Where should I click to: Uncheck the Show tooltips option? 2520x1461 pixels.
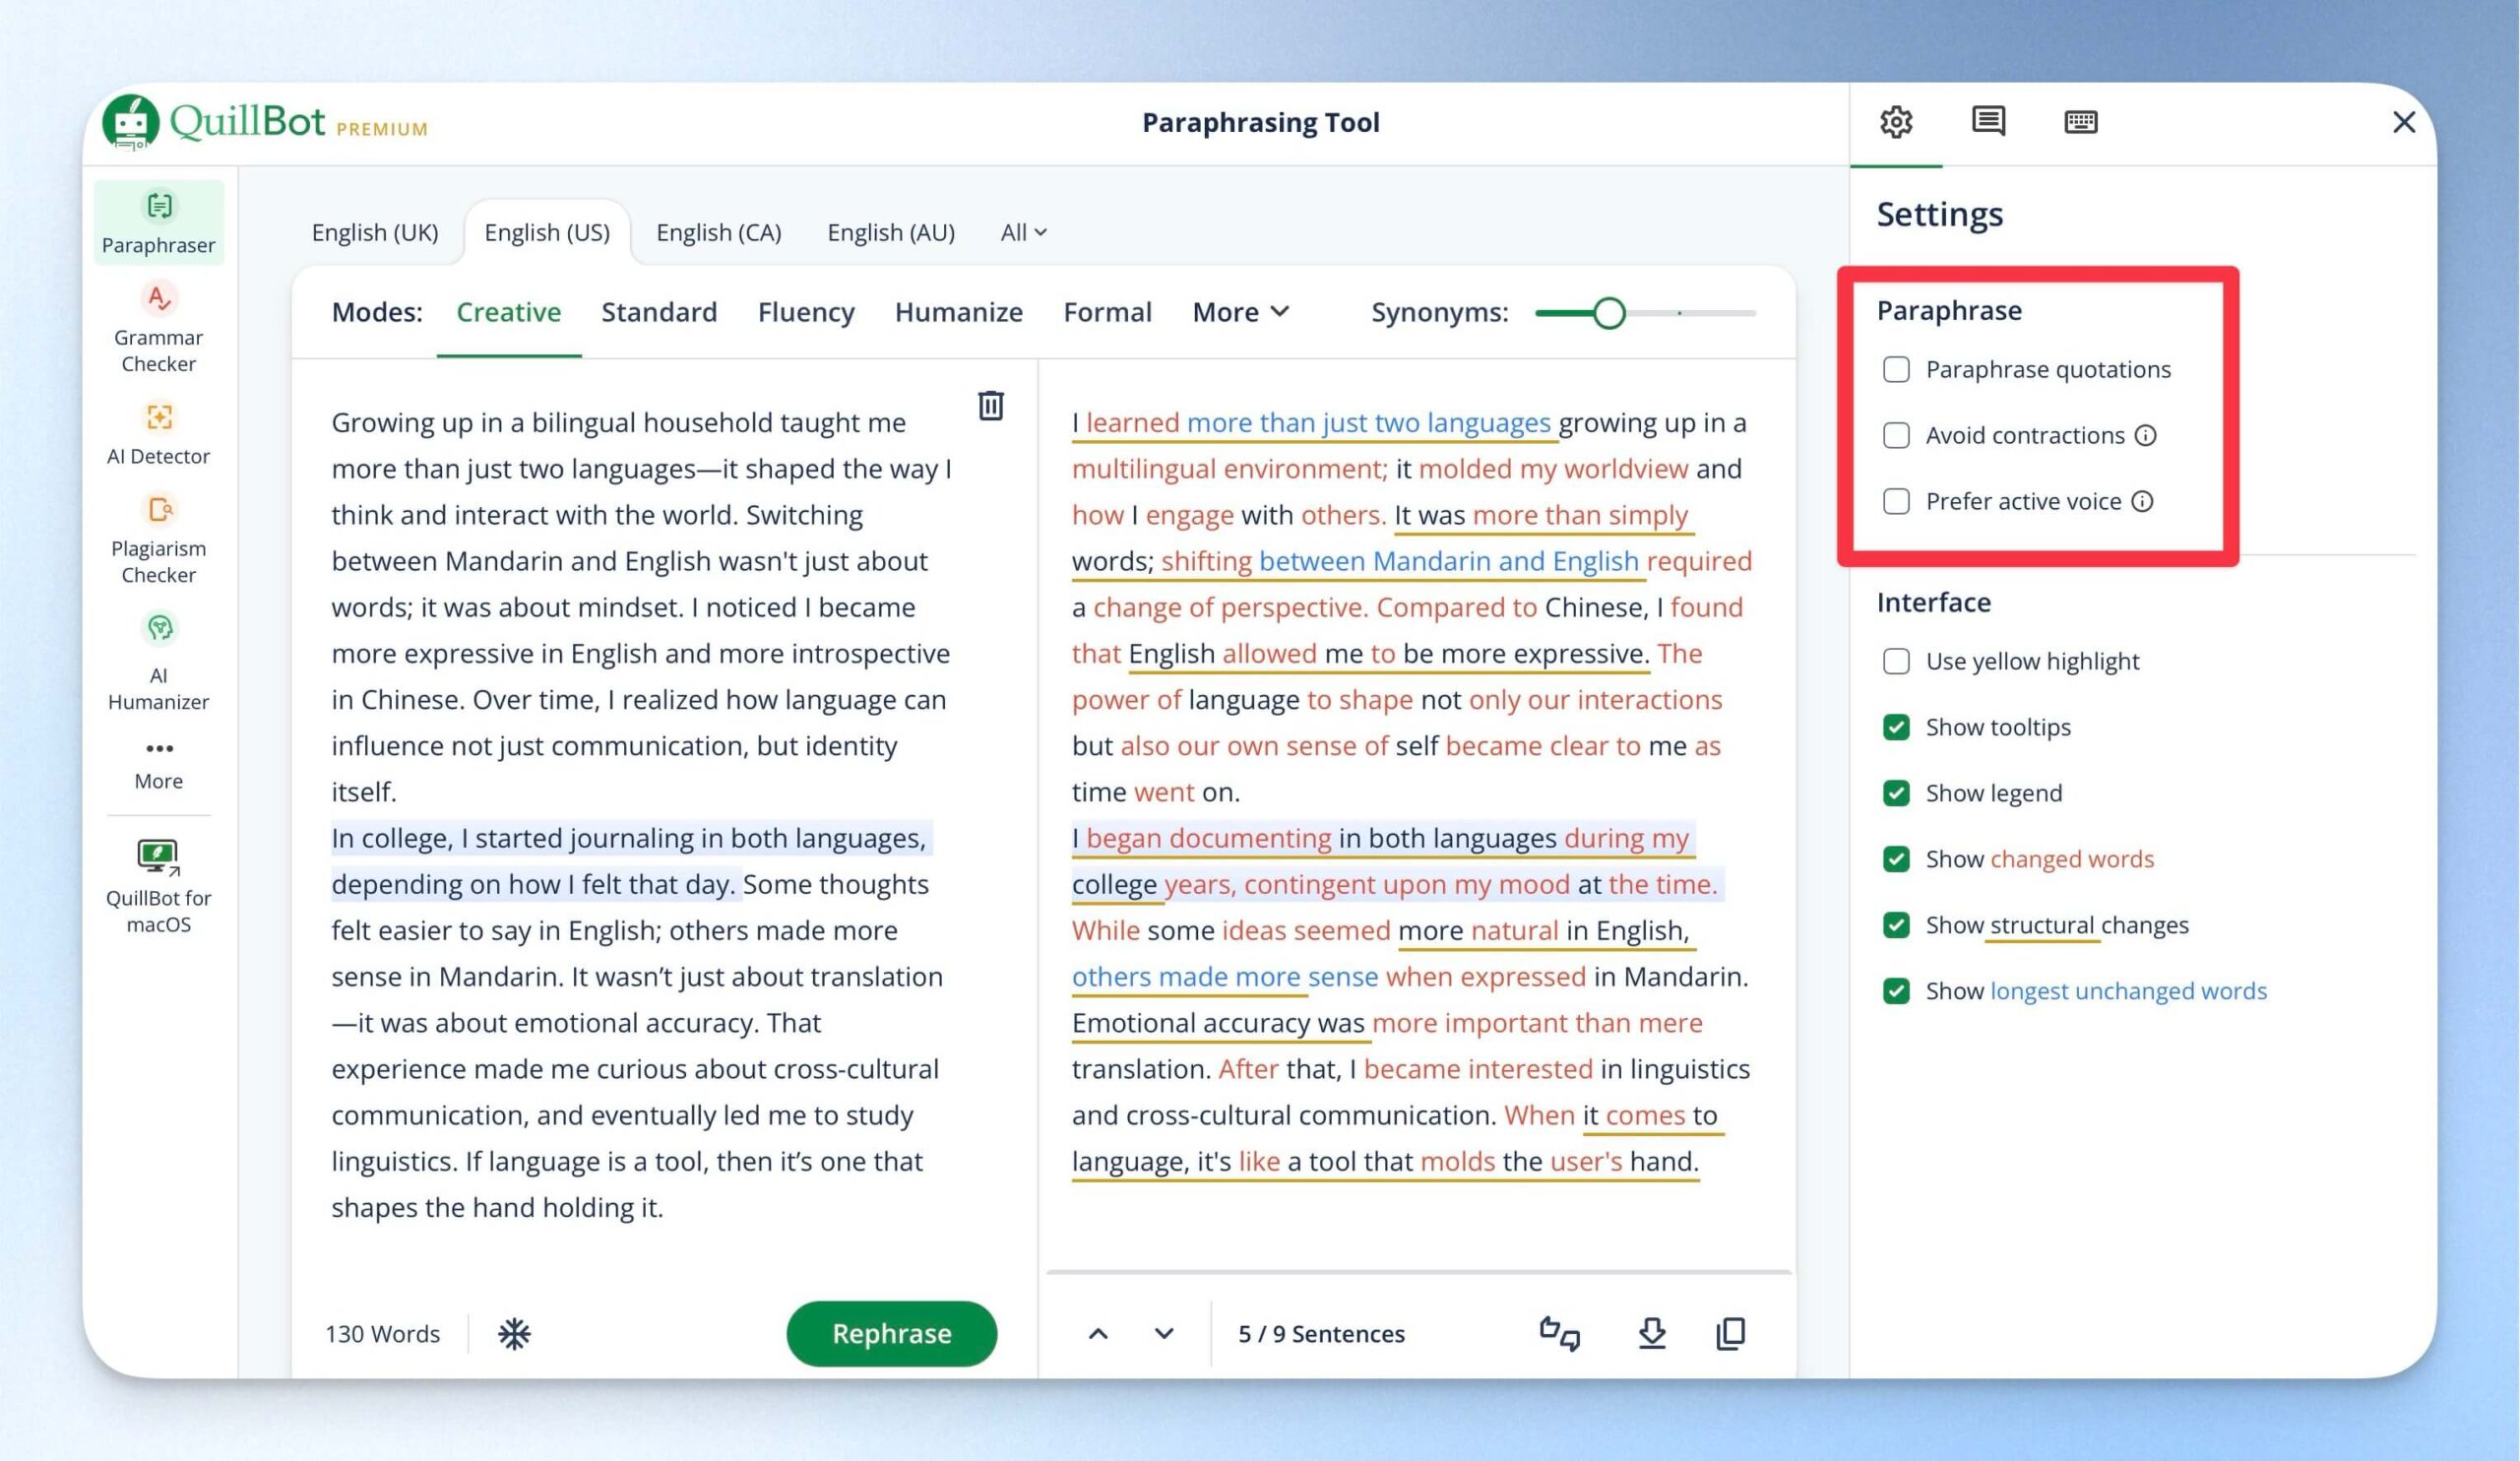(x=1896, y=727)
